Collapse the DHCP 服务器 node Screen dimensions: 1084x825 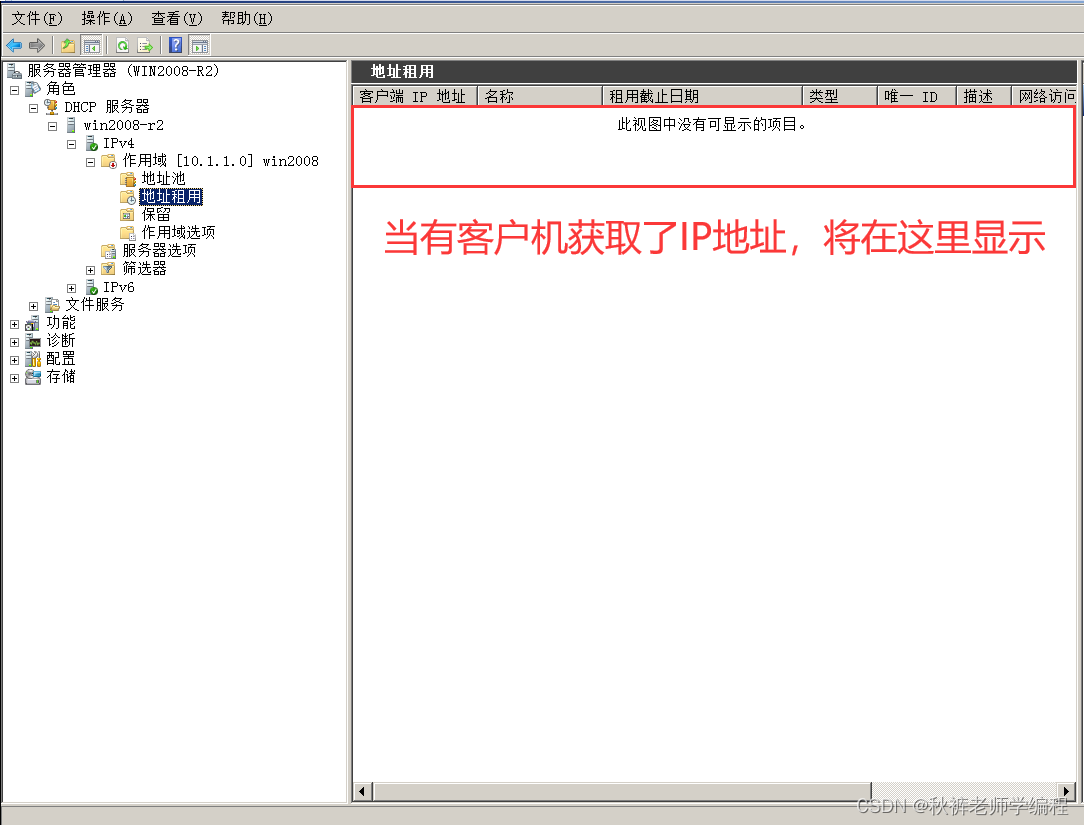33,109
